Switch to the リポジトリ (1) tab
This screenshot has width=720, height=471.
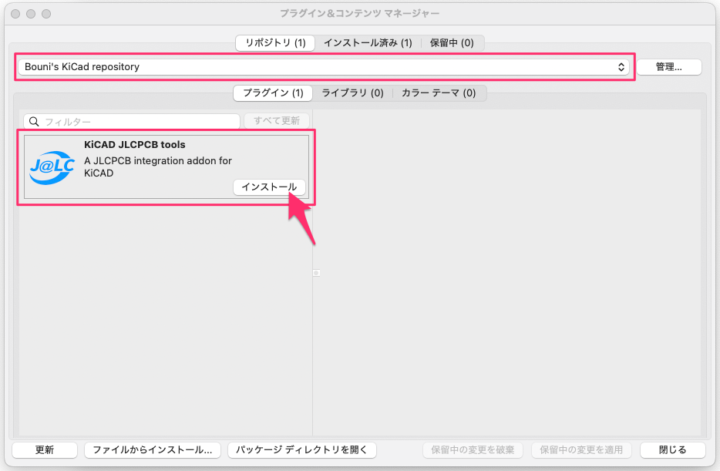275,43
